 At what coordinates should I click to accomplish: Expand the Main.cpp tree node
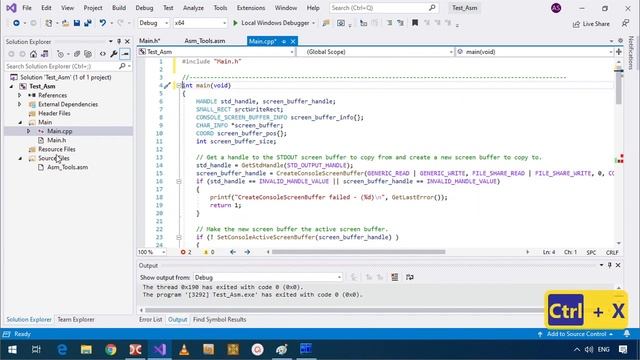coord(28,131)
